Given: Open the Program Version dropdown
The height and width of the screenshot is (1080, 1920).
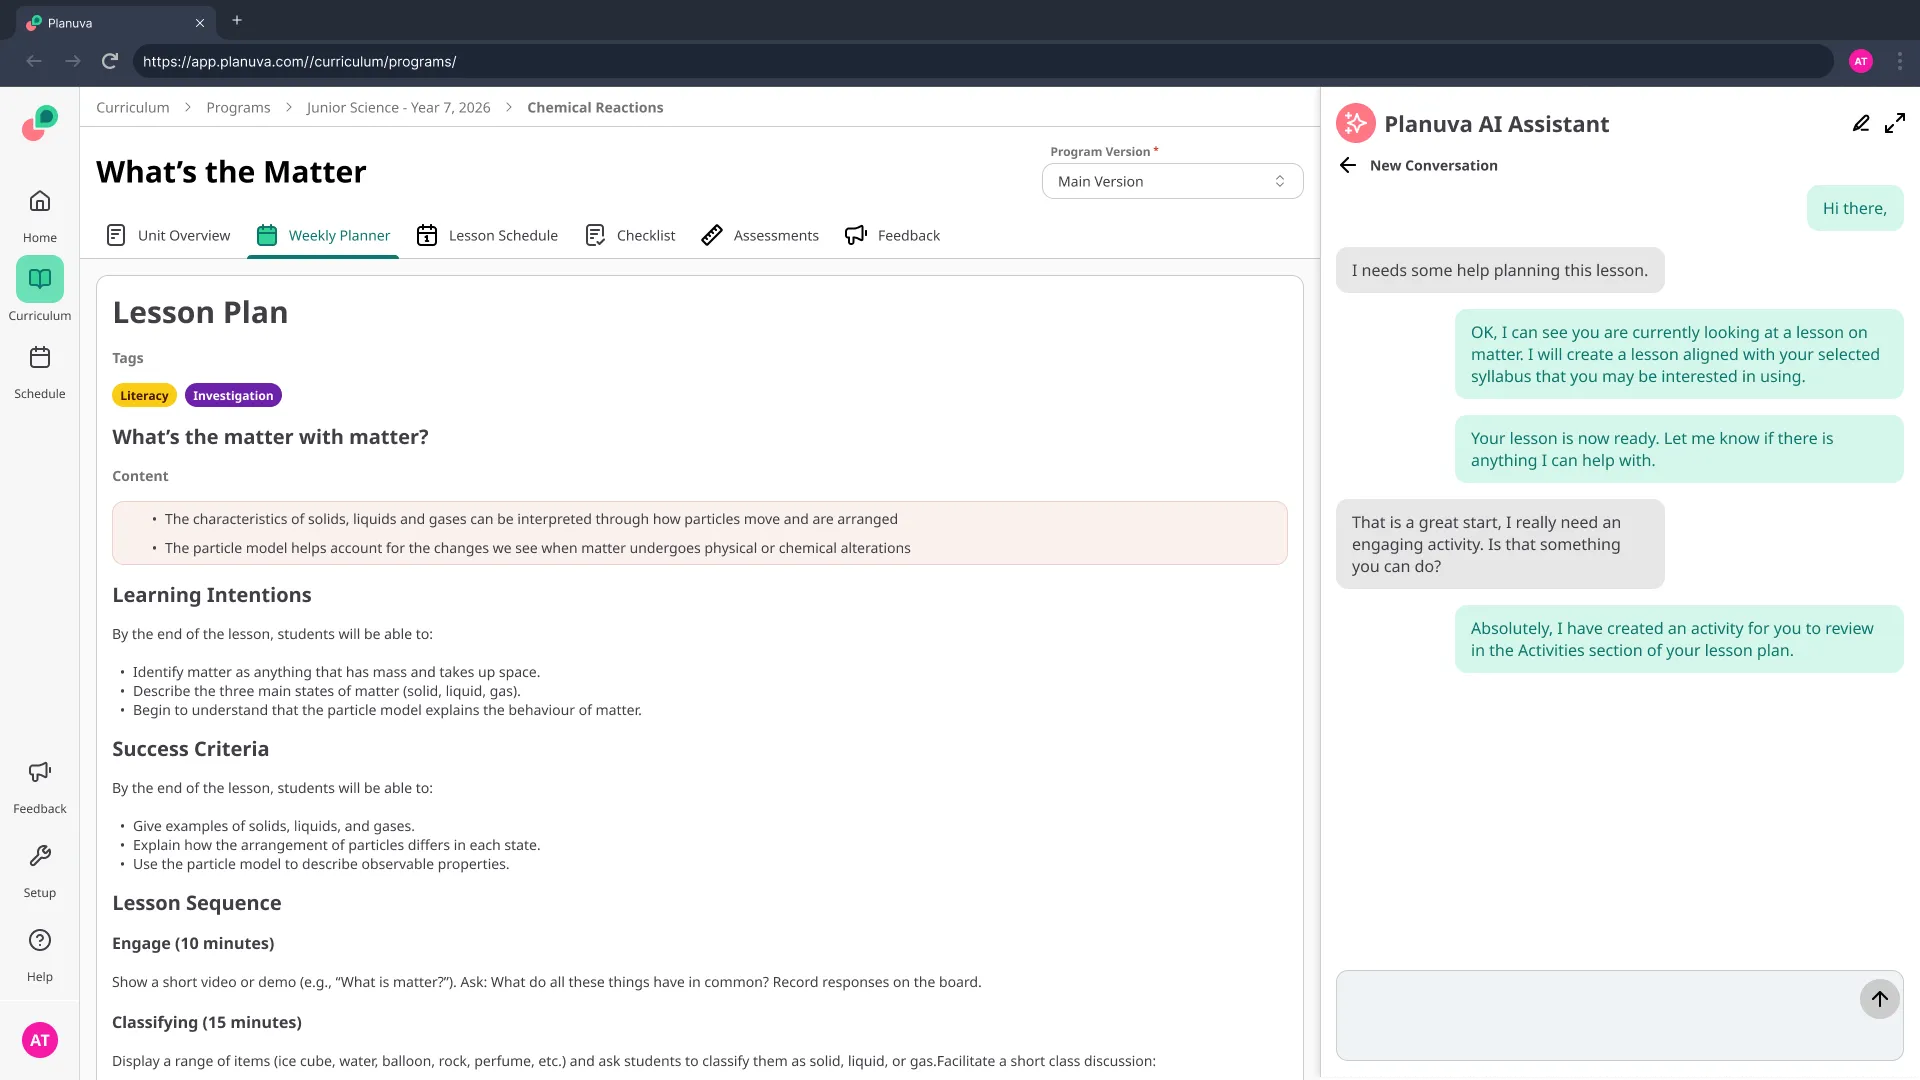Looking at the screenshot, I should tap(1172, 182).
